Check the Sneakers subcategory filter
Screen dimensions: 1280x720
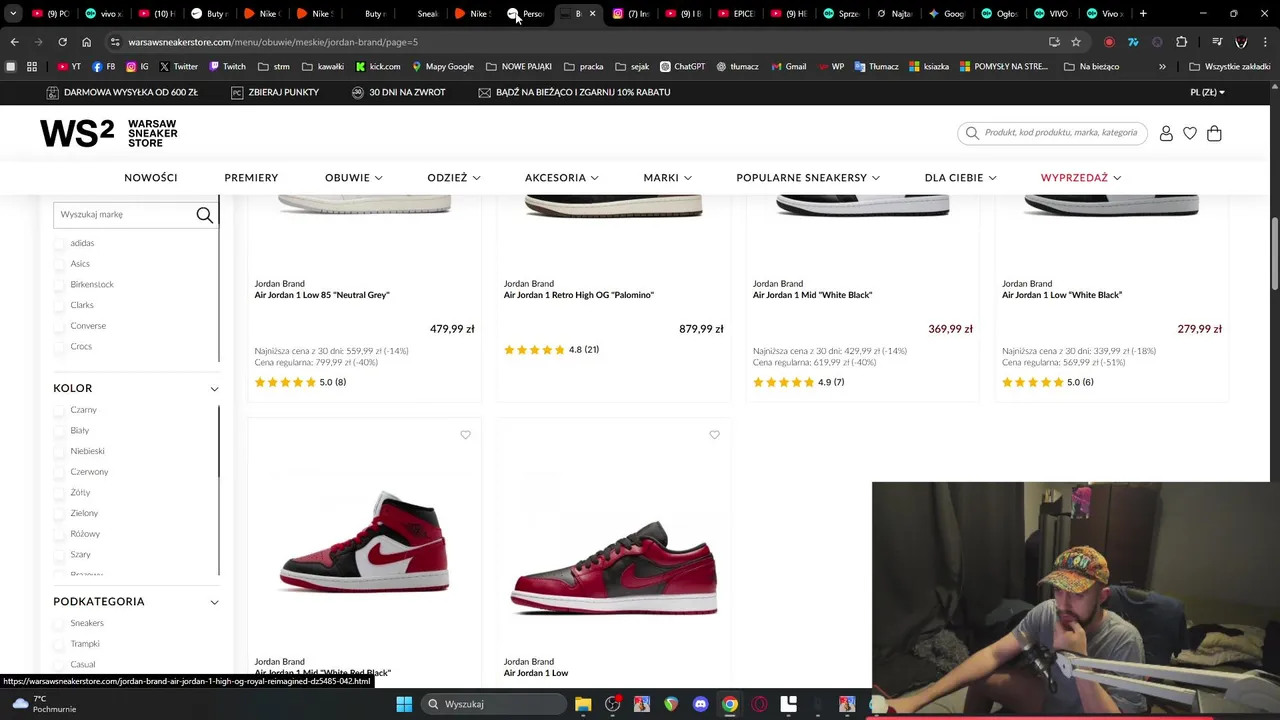tap(59, 623)
